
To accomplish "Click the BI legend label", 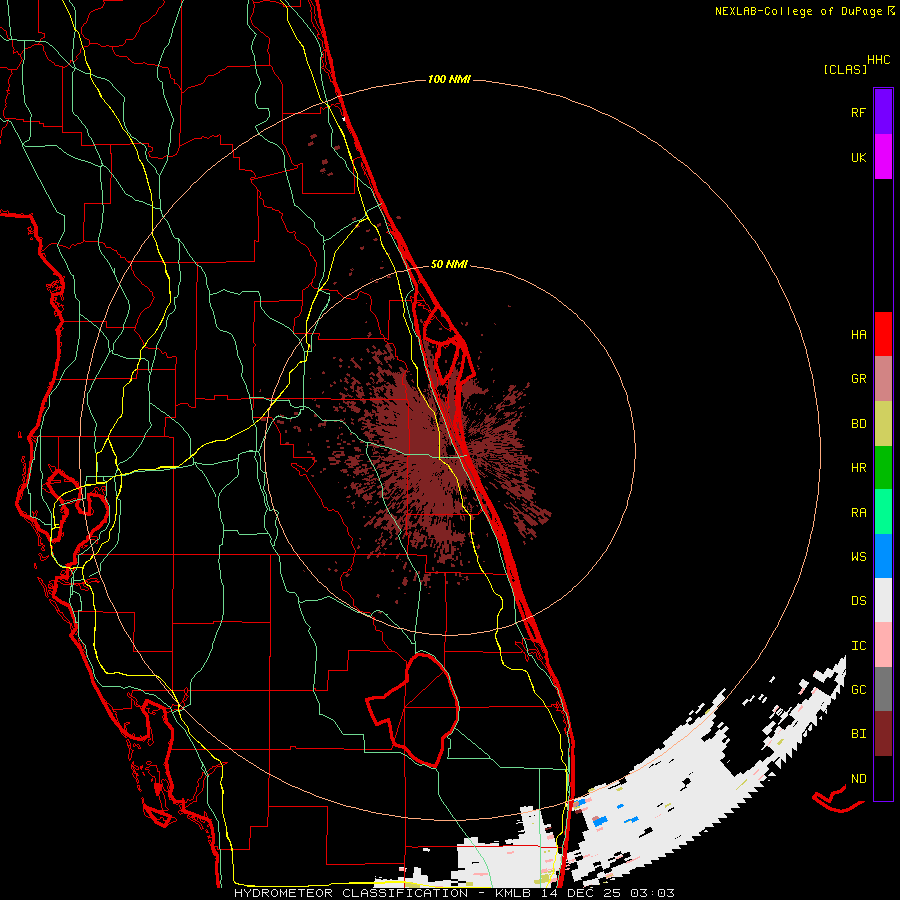I will tap(858, 734).
